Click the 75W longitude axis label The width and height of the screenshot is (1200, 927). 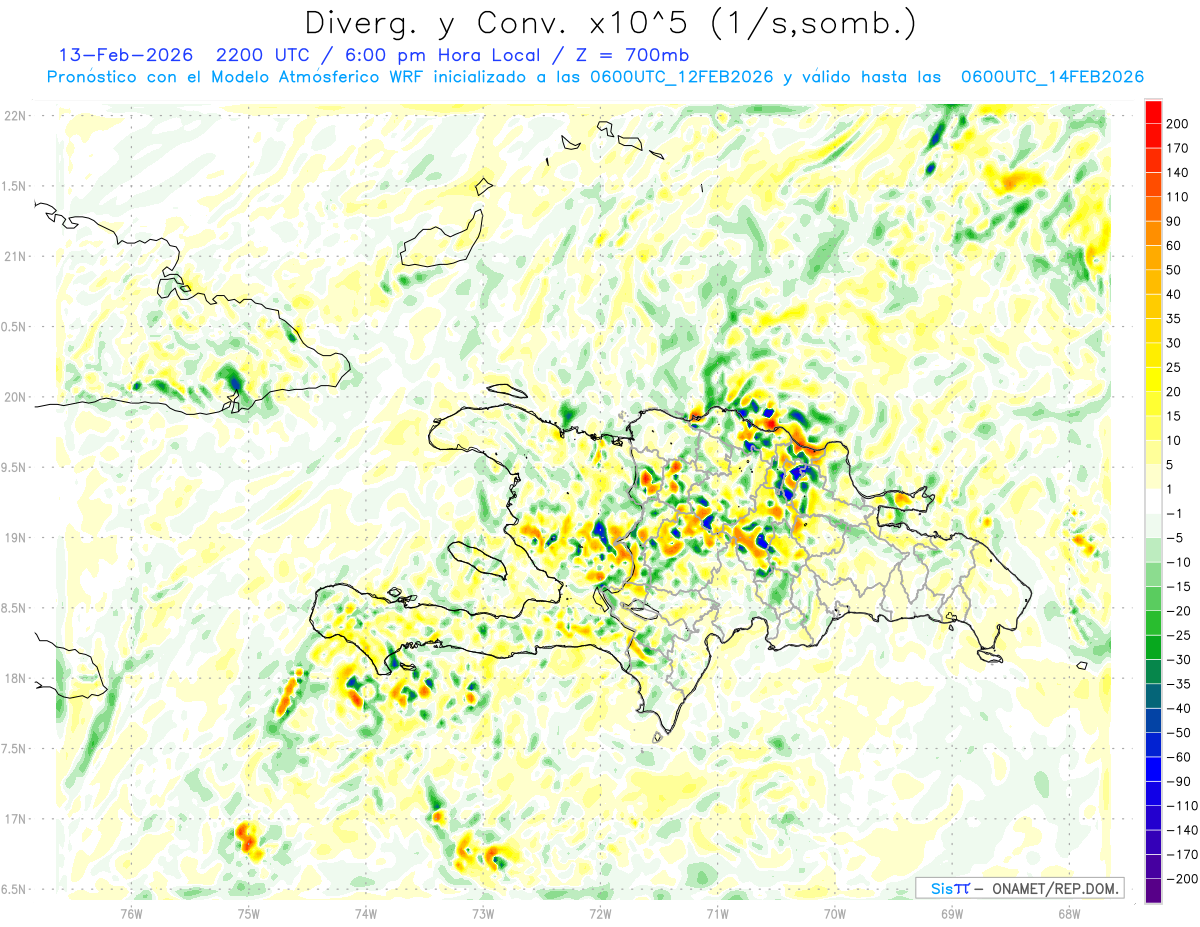(249, 914)
